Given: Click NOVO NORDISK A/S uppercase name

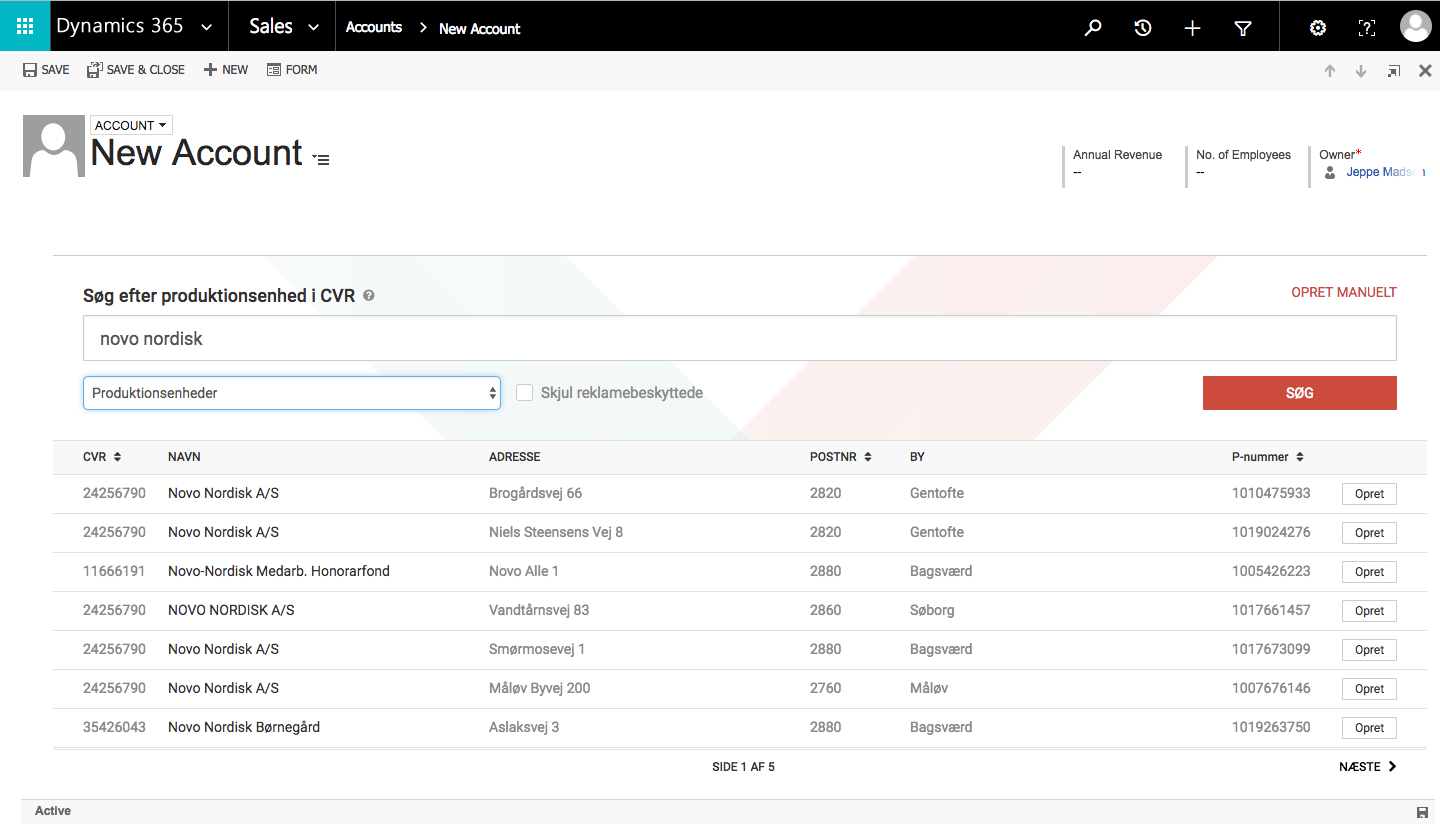Looking at the screenshot, I should (231, 610).
